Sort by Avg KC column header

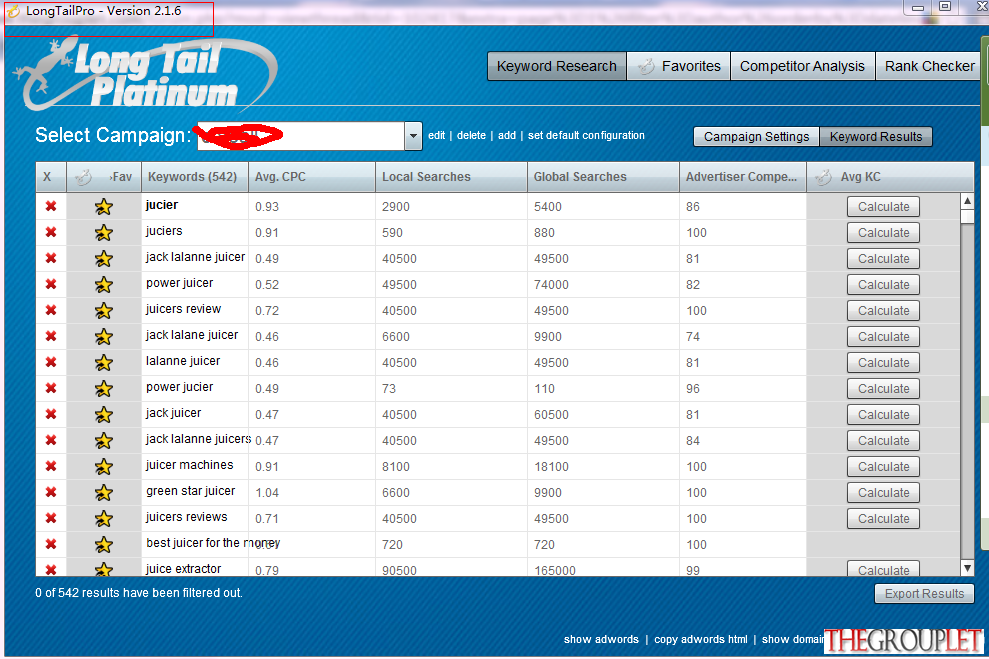(x=890, y=177)
